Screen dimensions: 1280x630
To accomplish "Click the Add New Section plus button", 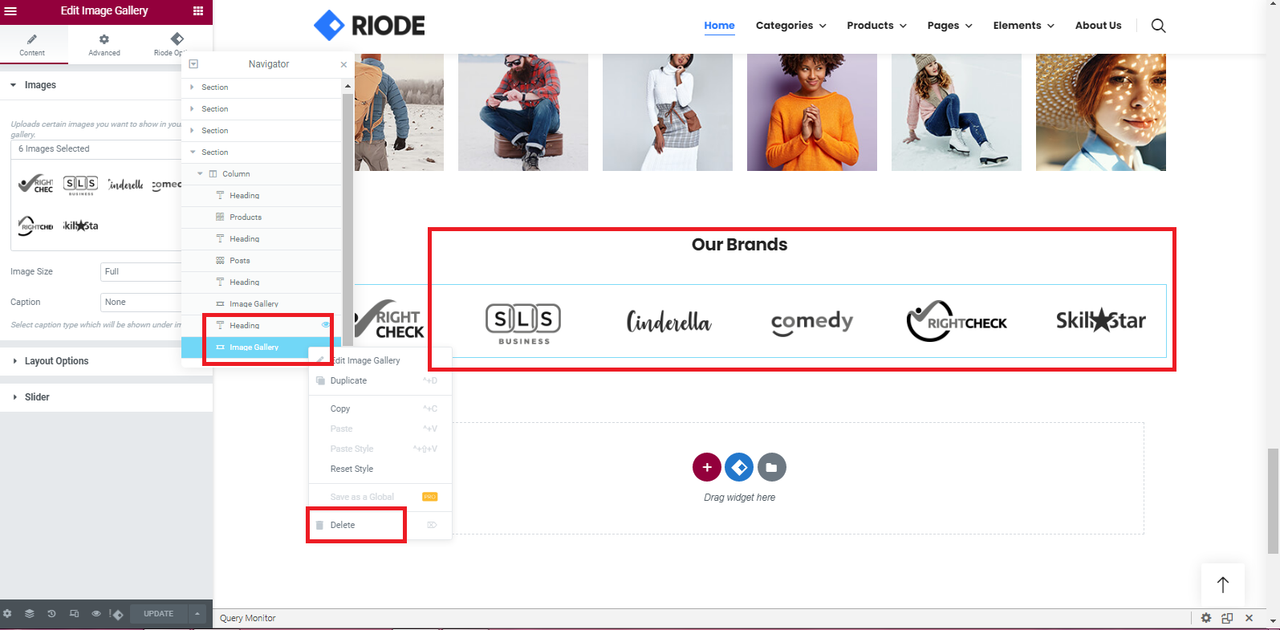I will point(707,467).
